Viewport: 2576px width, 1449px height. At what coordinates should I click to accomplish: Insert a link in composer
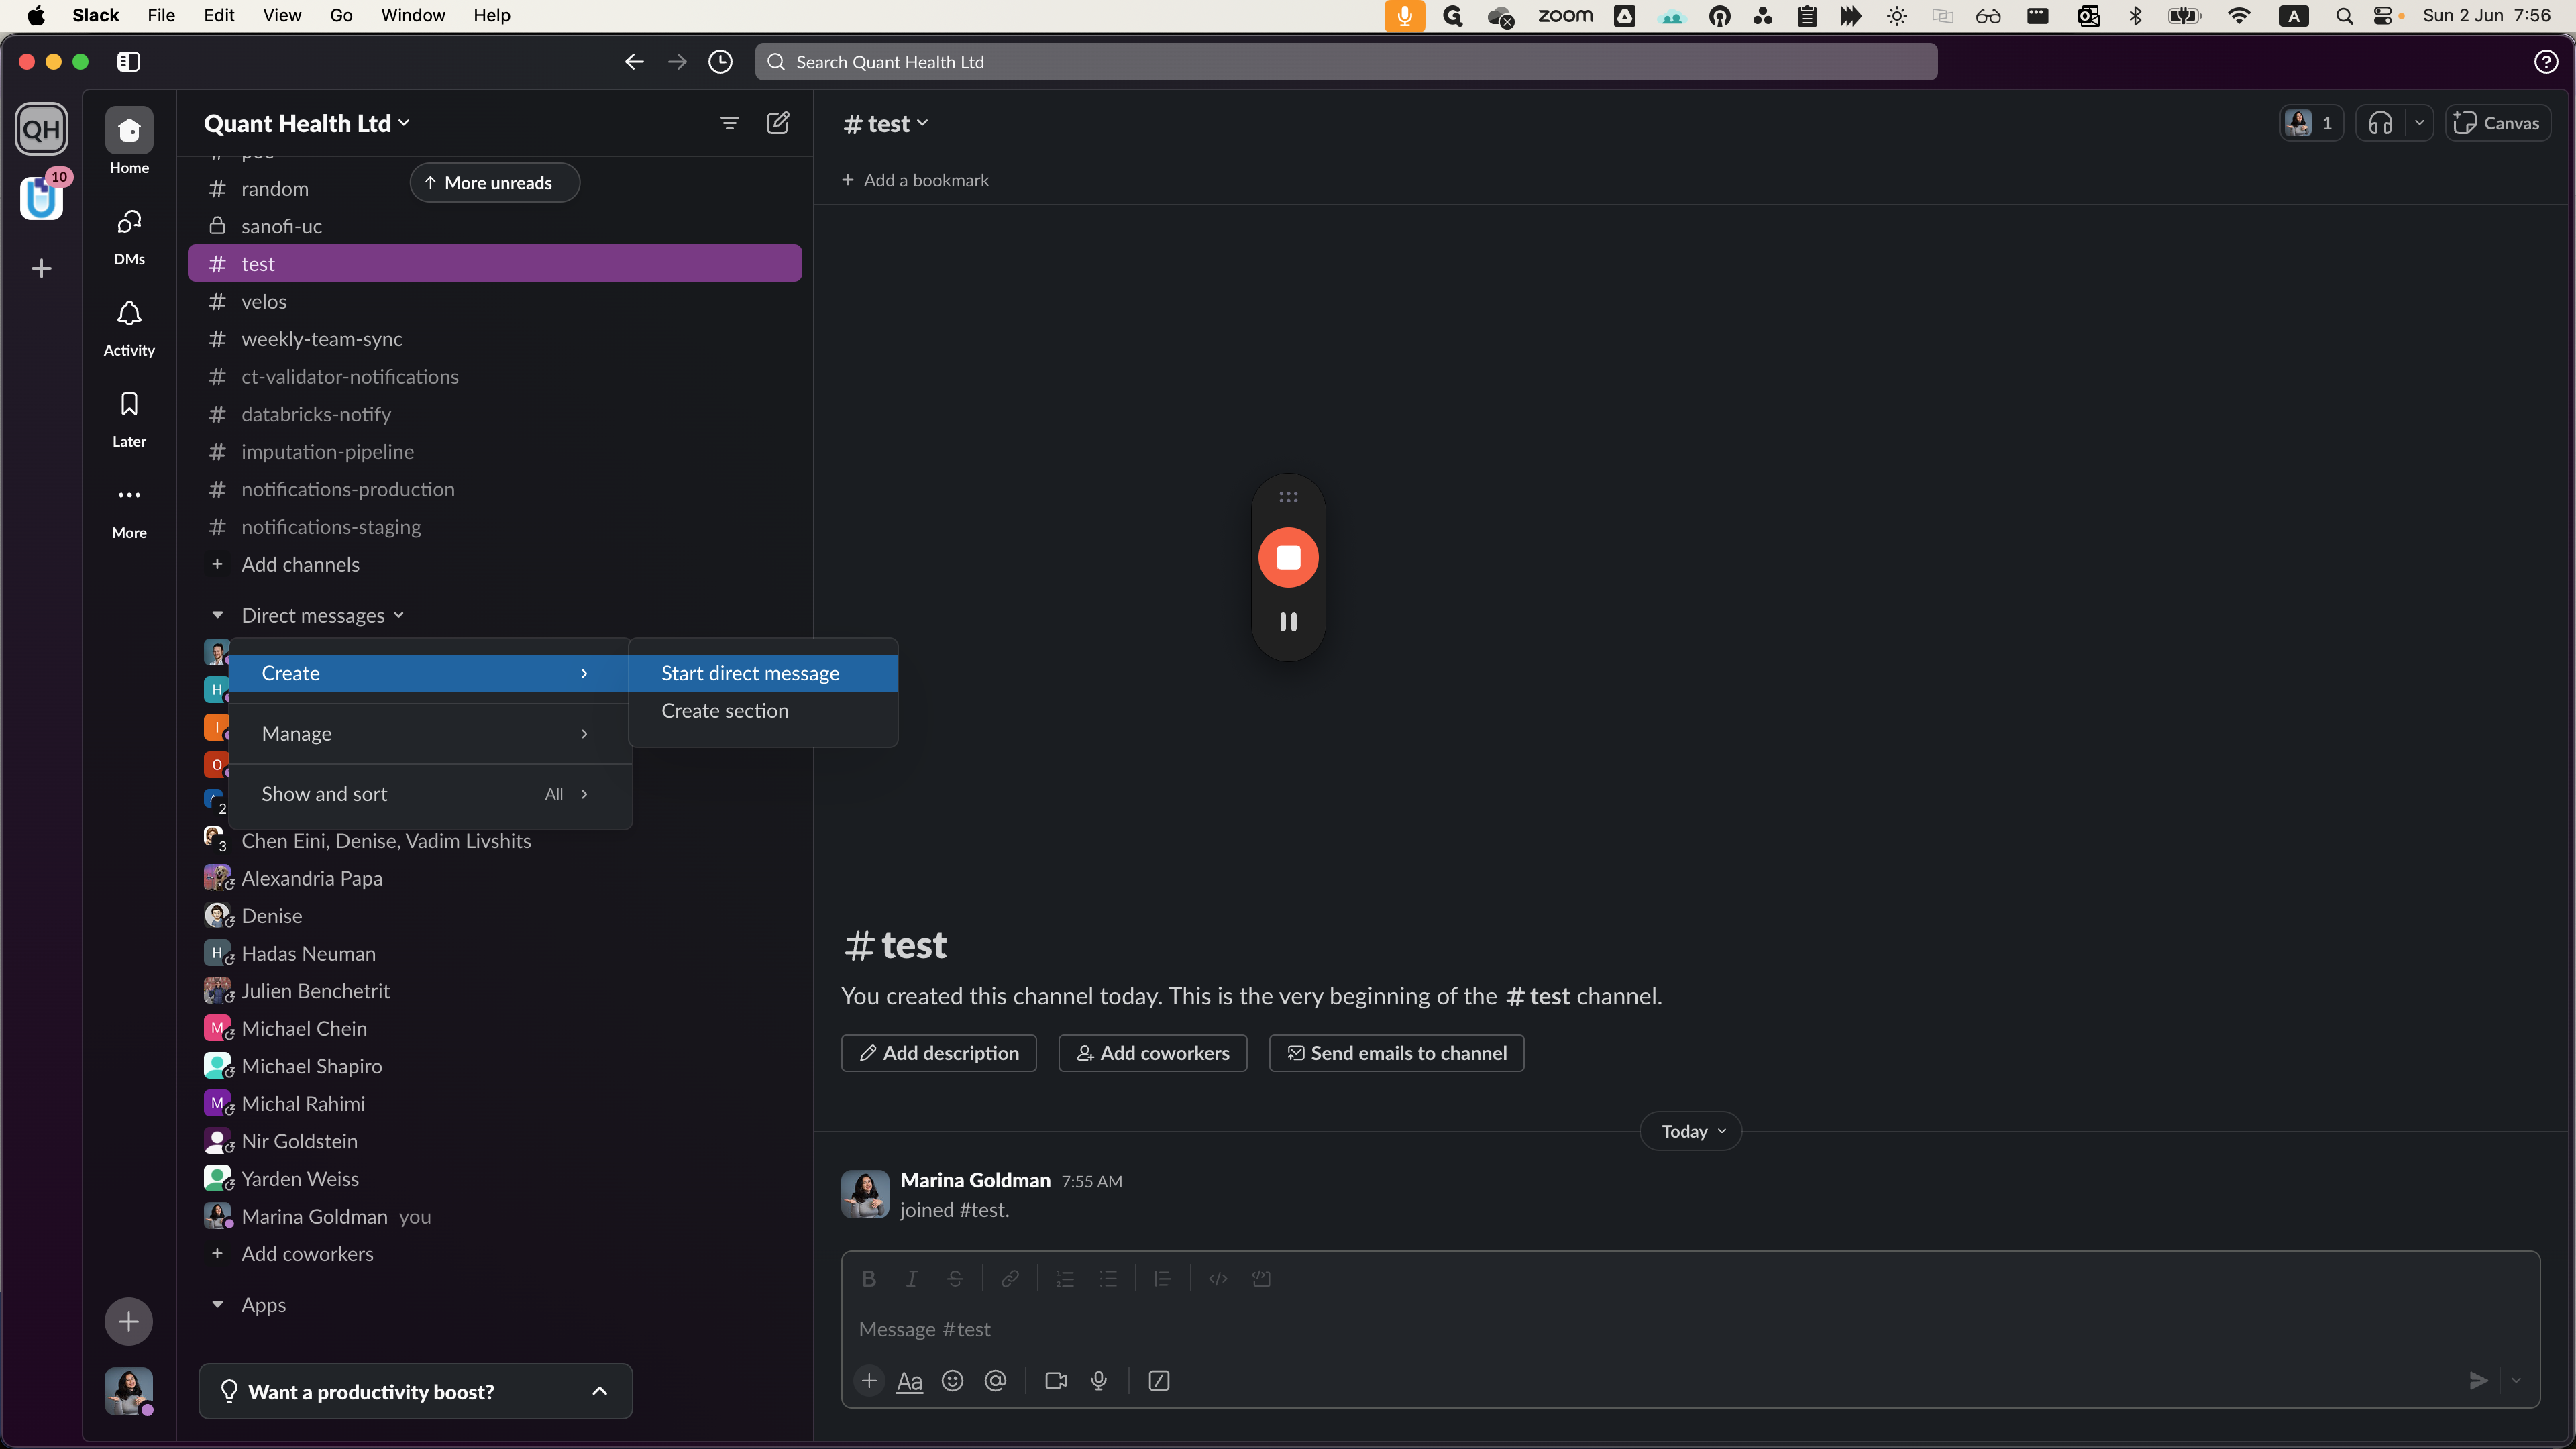[x=1010, y=1279]
